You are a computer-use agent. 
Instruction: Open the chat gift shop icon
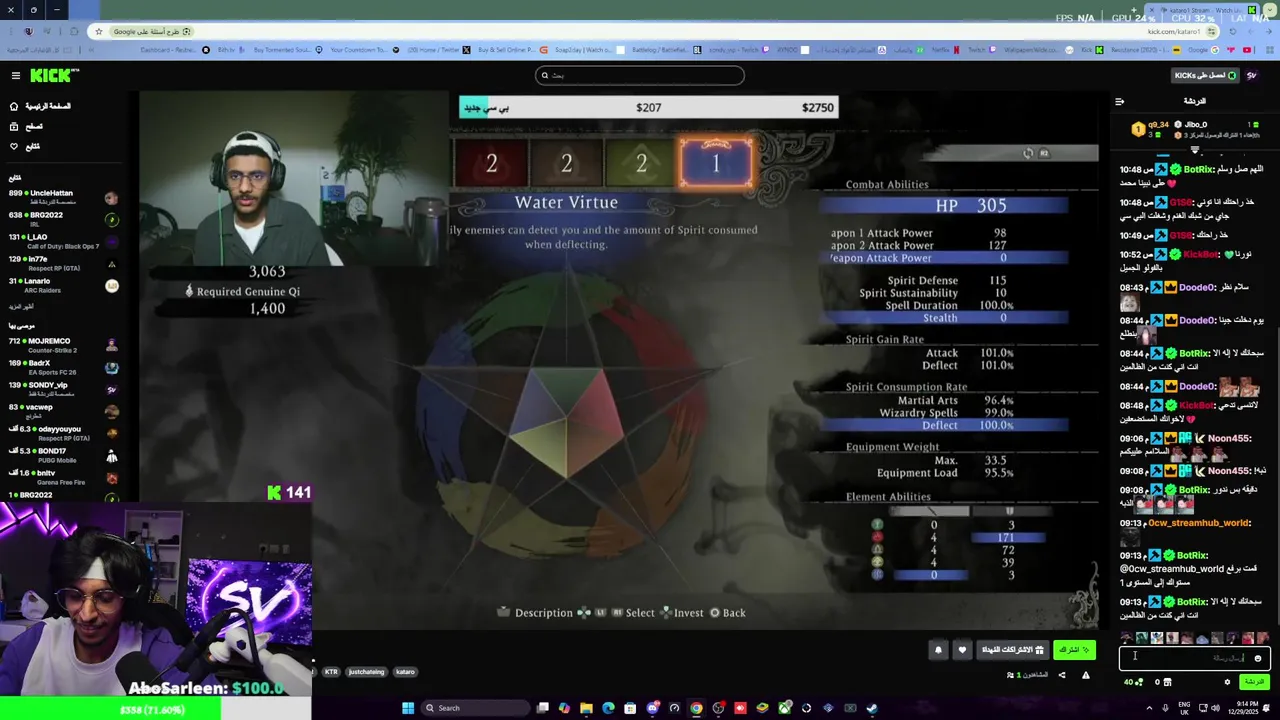tap(1169, 682)
